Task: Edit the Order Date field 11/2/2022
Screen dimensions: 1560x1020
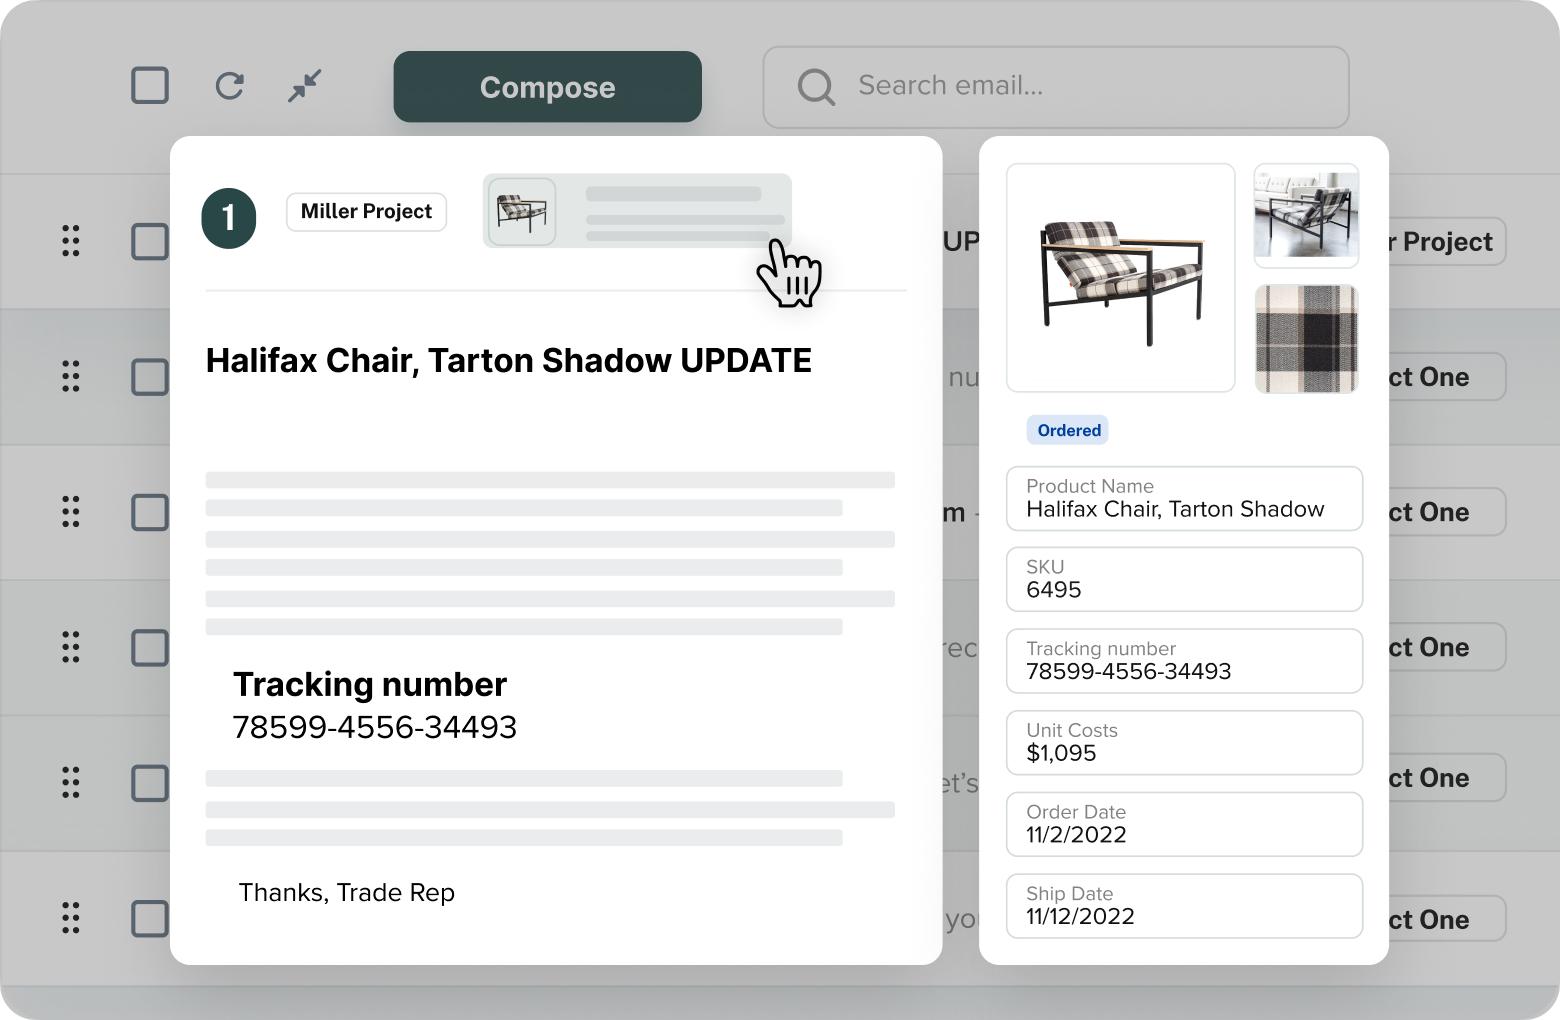Action: [1184, 825]
